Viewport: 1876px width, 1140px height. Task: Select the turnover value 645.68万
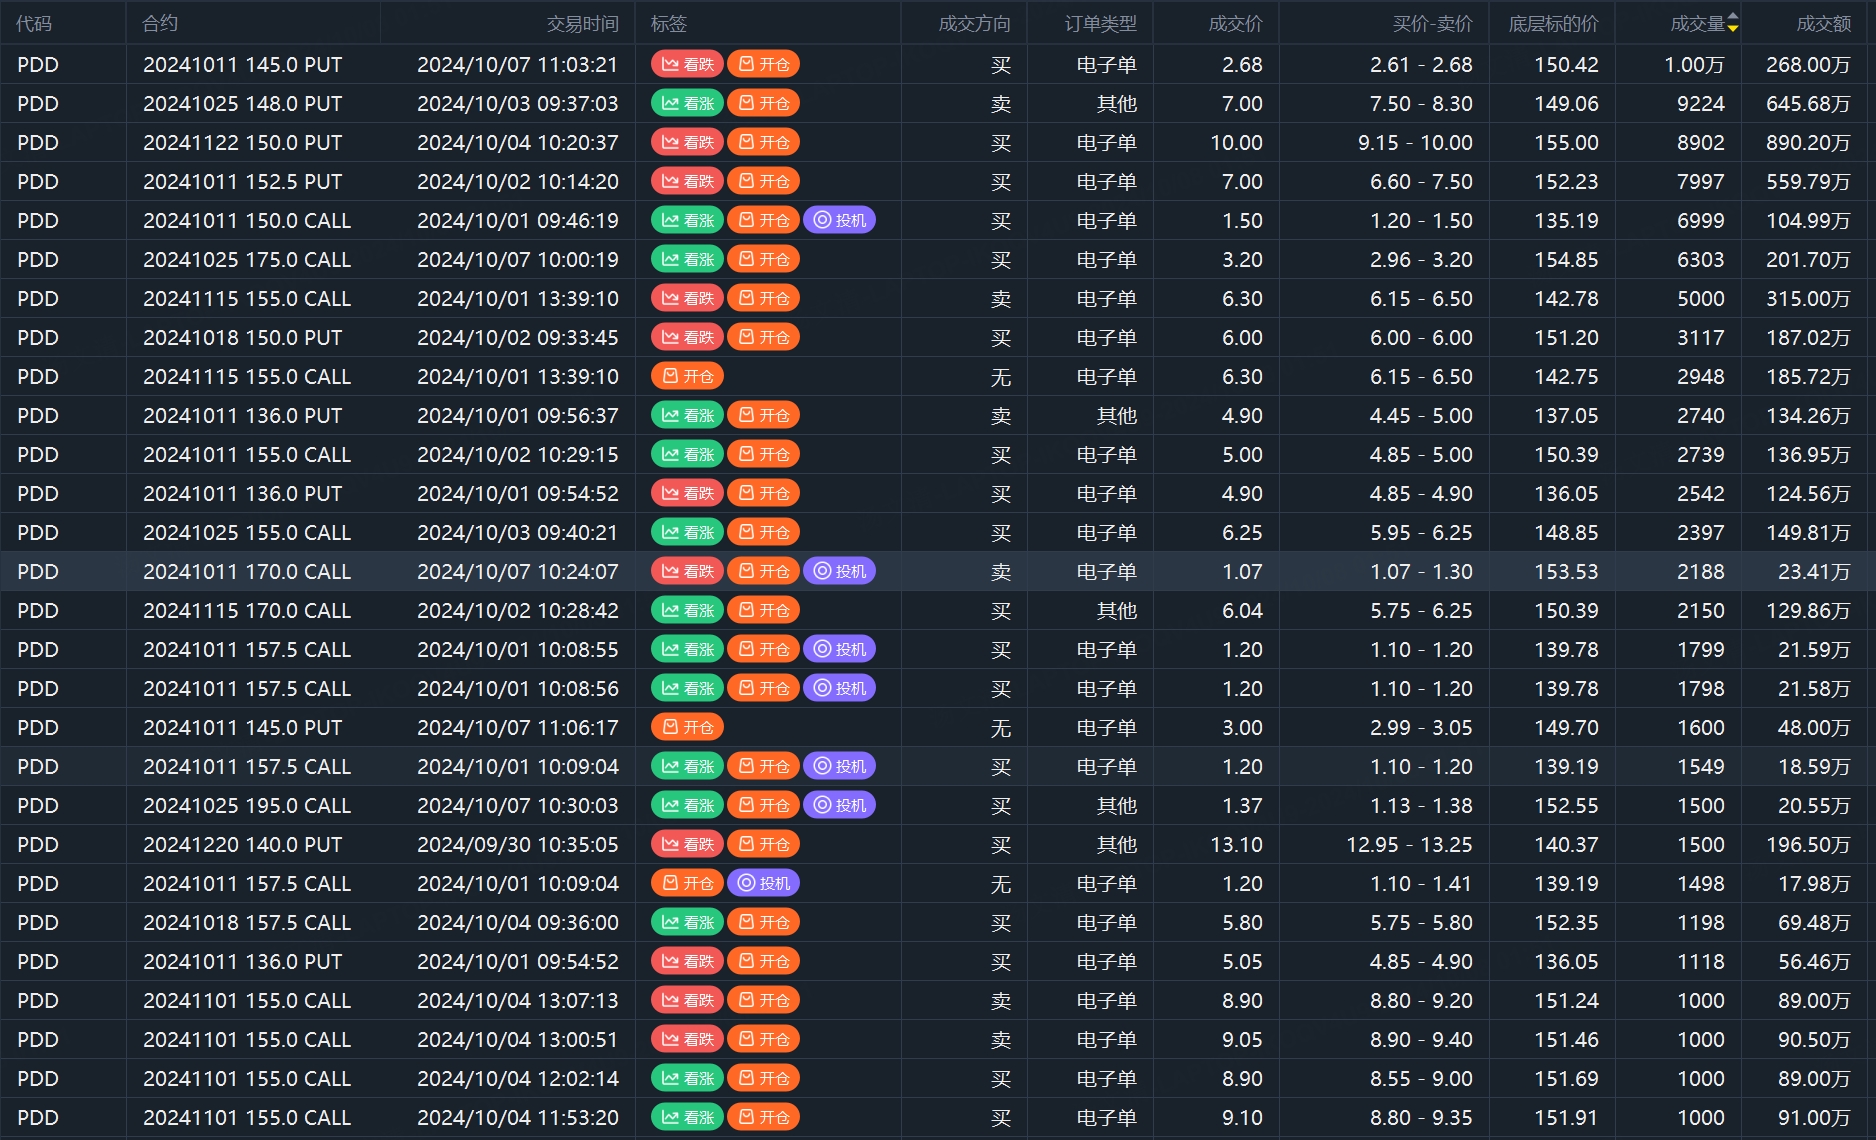[x=1808, y=103]
